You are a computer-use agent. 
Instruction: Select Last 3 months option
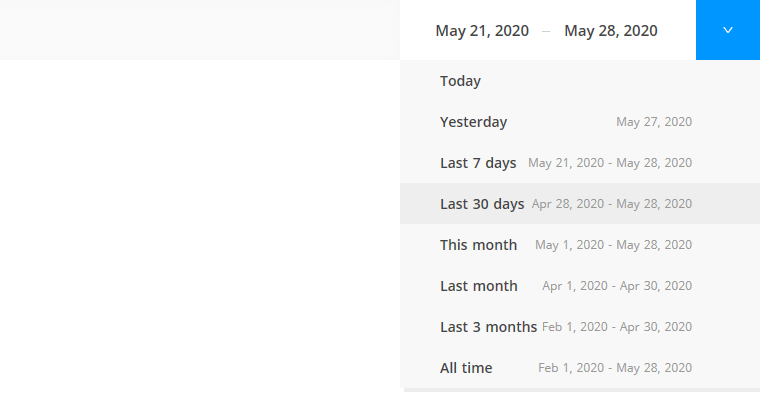tap(580, 327)
